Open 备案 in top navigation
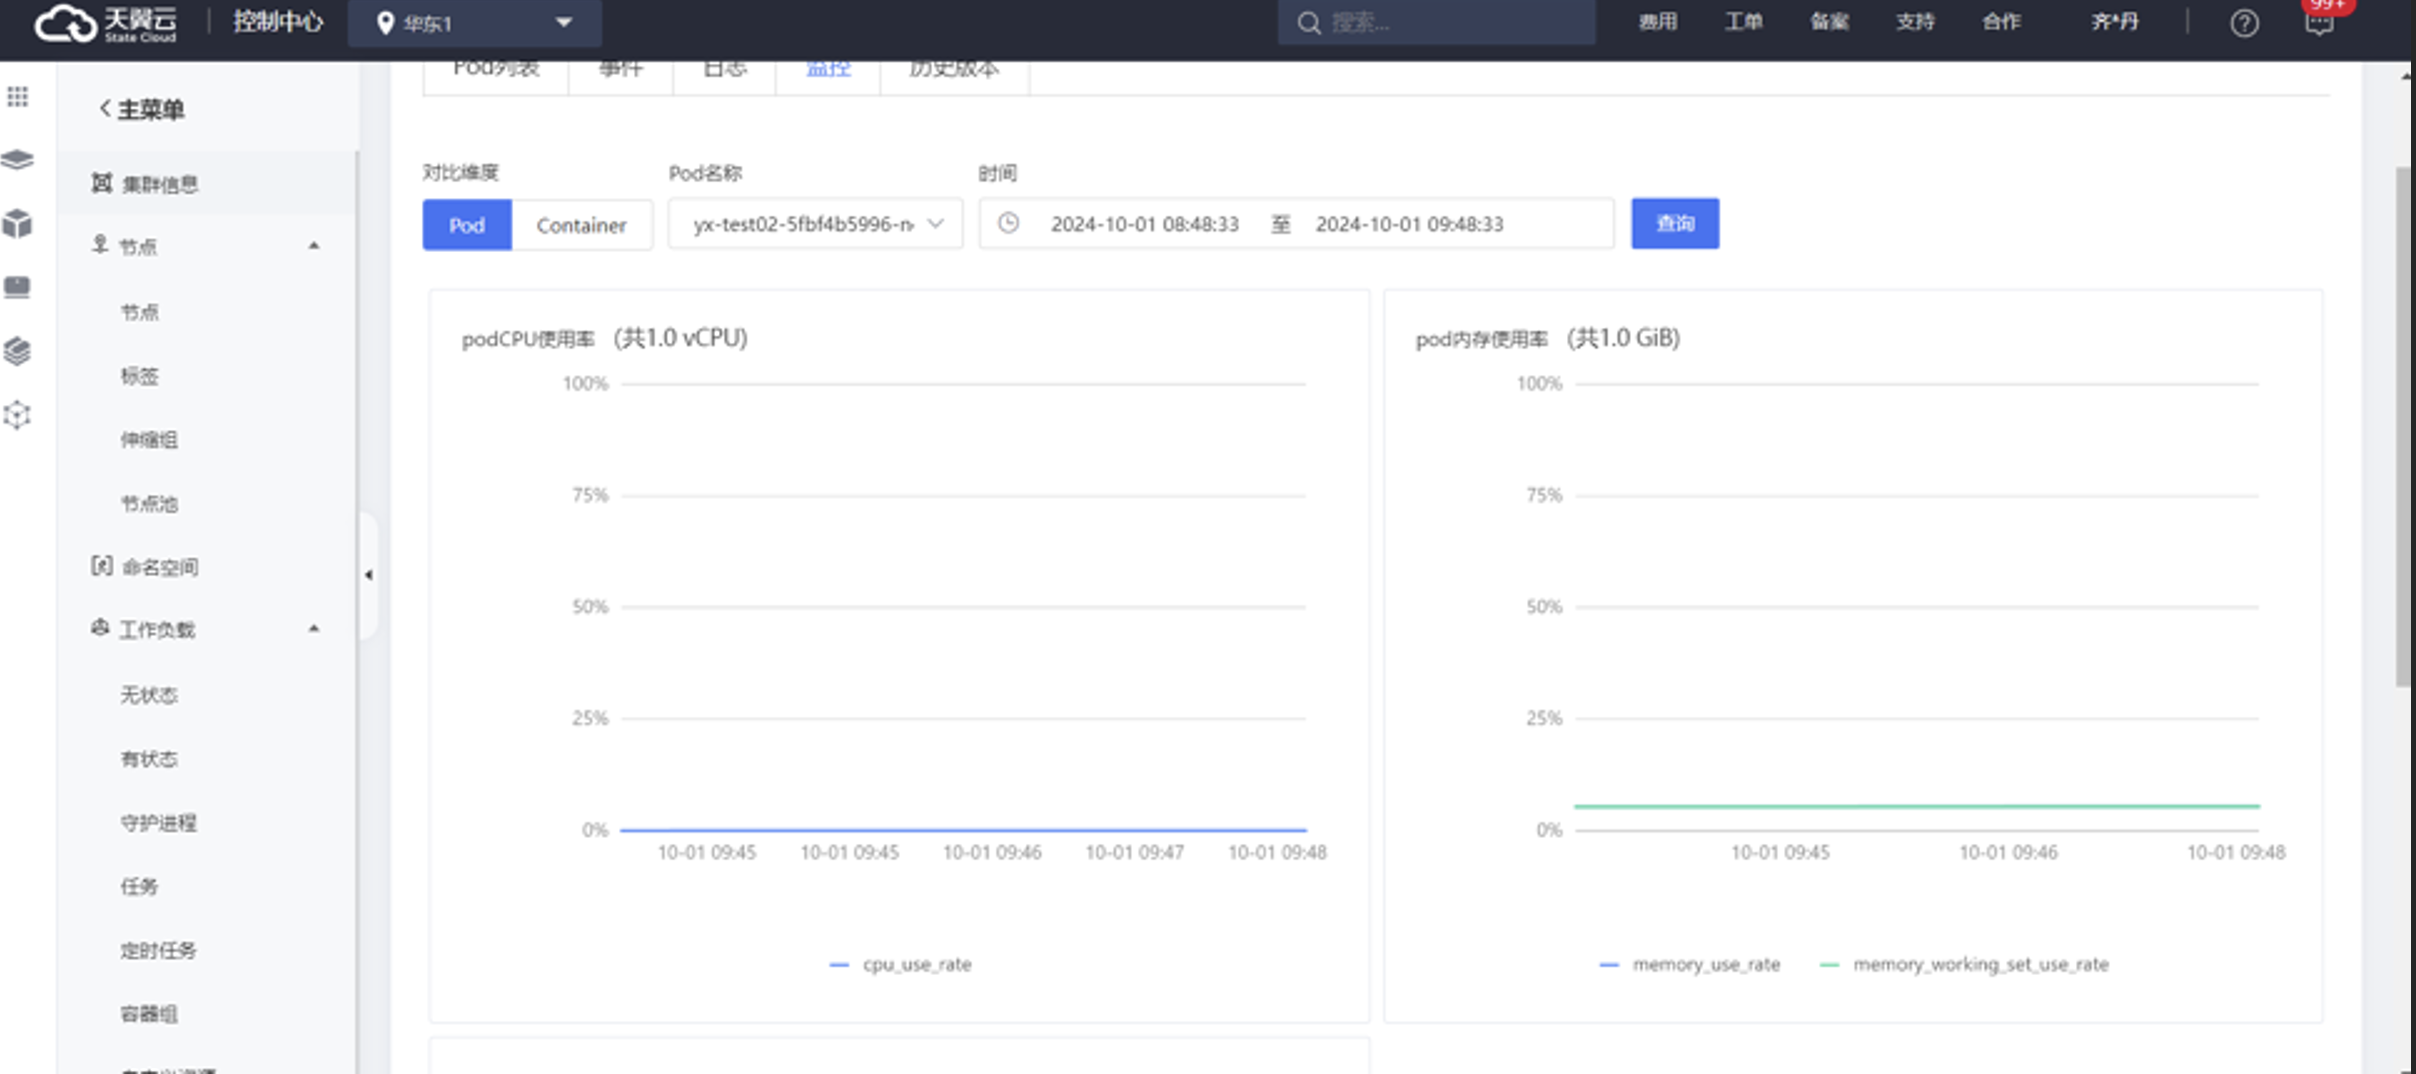Screen dimensions: 2416x1074 click(x=1830, y=22)
